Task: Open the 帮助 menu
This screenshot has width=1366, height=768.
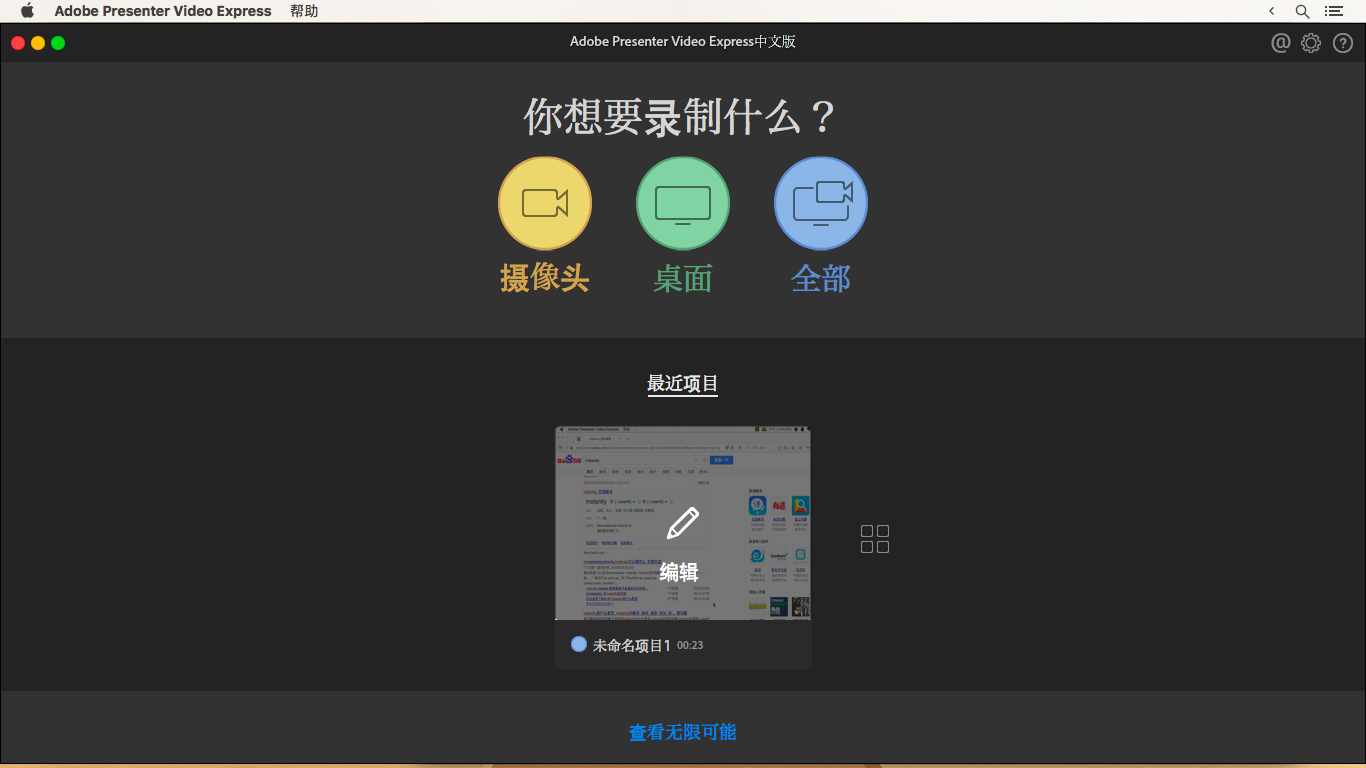Action: coord(304,11)
